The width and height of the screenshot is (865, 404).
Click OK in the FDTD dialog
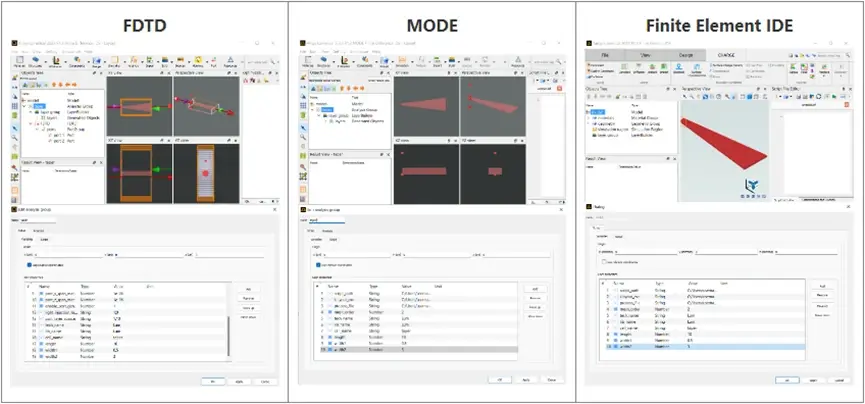213,381
